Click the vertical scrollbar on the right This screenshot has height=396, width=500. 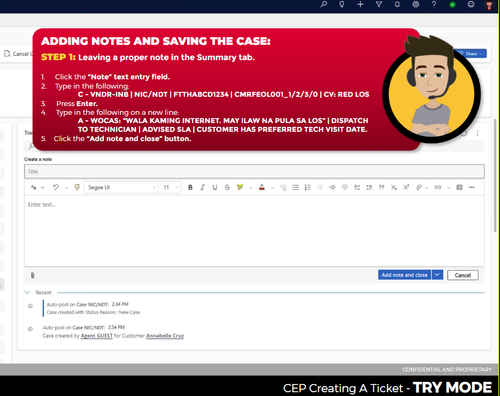495,176
